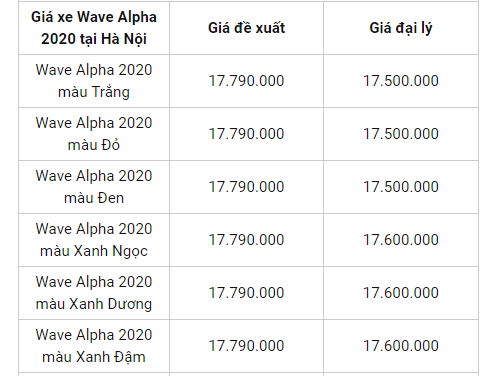Select suggested price 17.790.000 for màu Trắng
Screen dimensions: 498x376
point(246,81)
